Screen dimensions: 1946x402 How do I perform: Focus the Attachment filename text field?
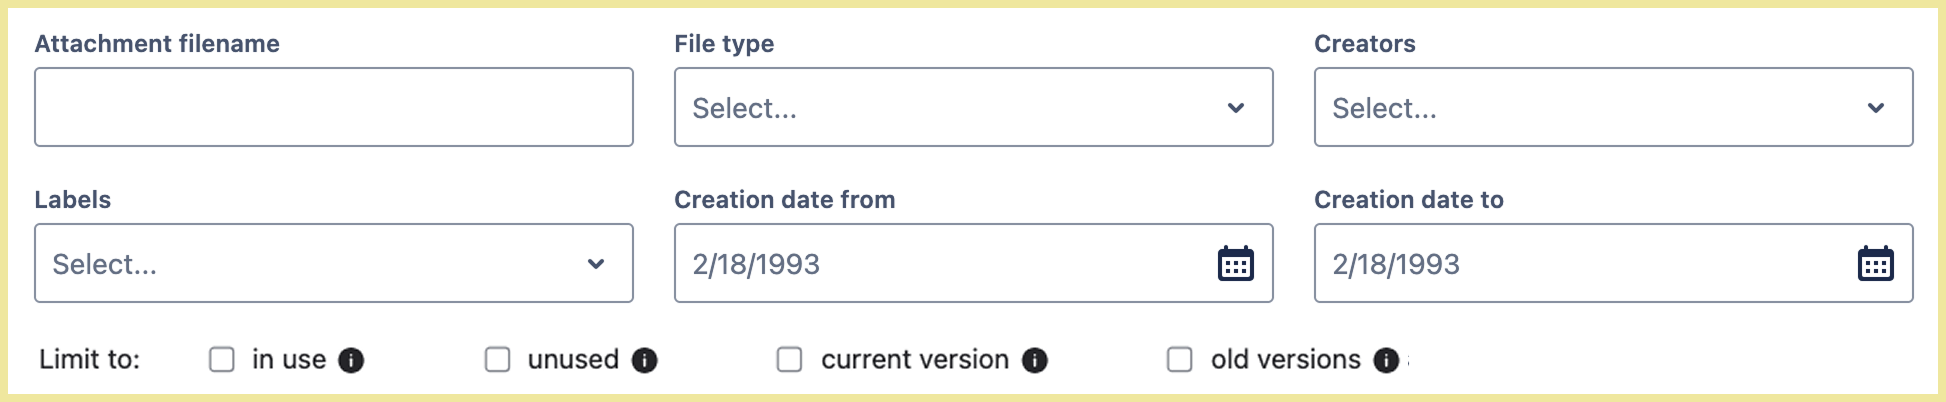tap(334, 108)
